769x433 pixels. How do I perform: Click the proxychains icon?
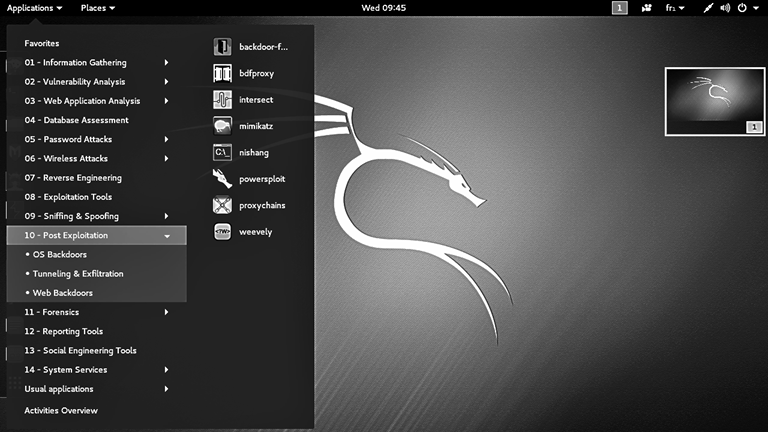click(x=222, y=206)
